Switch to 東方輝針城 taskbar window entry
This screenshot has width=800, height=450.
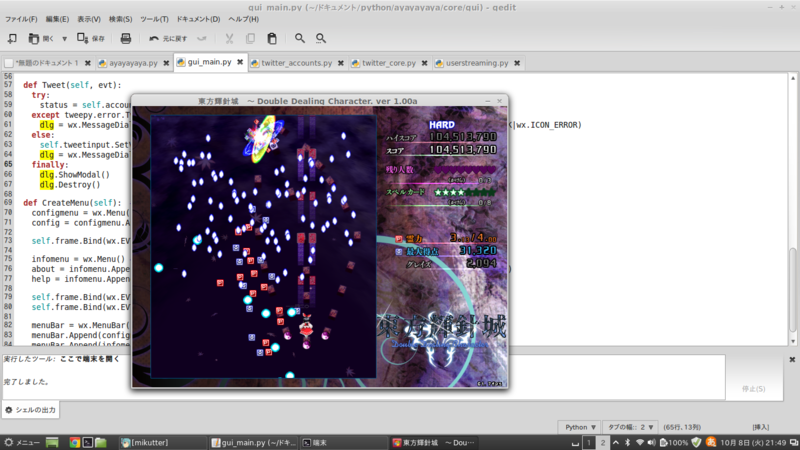coord(434,442)
